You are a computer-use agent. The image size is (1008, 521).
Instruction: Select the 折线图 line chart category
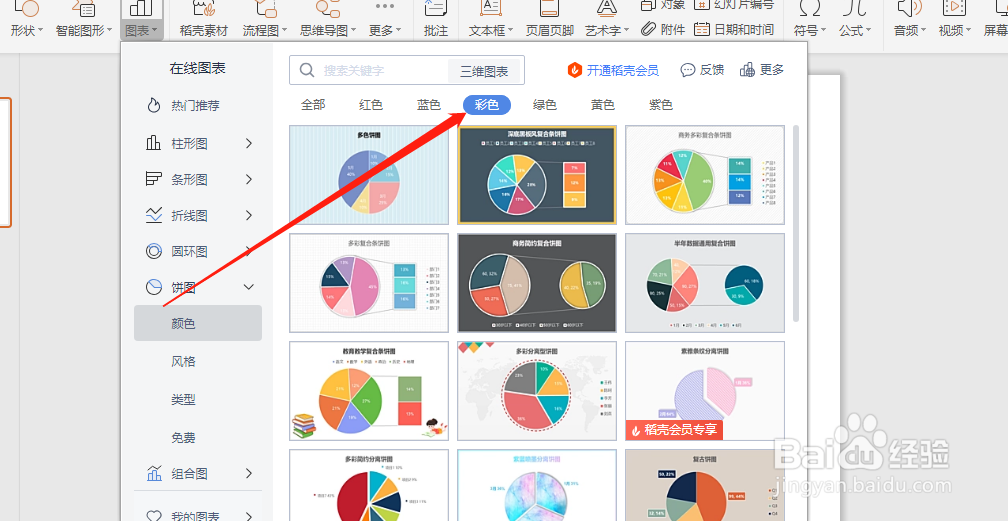pyautogui.click(x=190, y=215)
